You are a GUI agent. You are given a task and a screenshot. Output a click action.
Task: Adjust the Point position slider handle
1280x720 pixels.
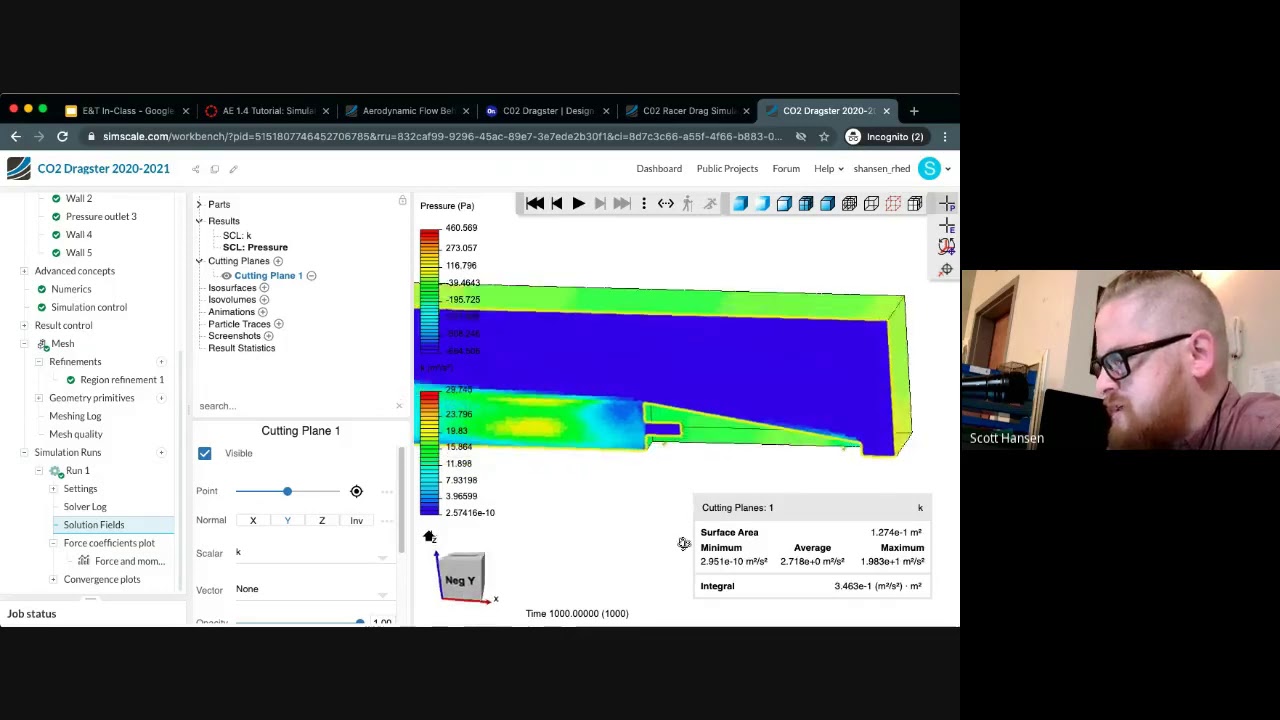(287, 491)
